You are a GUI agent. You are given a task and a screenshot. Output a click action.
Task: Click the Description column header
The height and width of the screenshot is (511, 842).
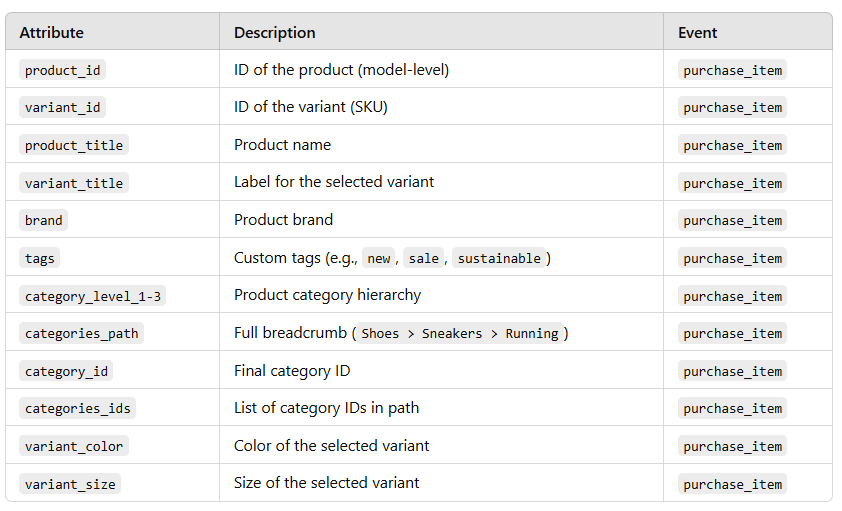coord(274,33)
